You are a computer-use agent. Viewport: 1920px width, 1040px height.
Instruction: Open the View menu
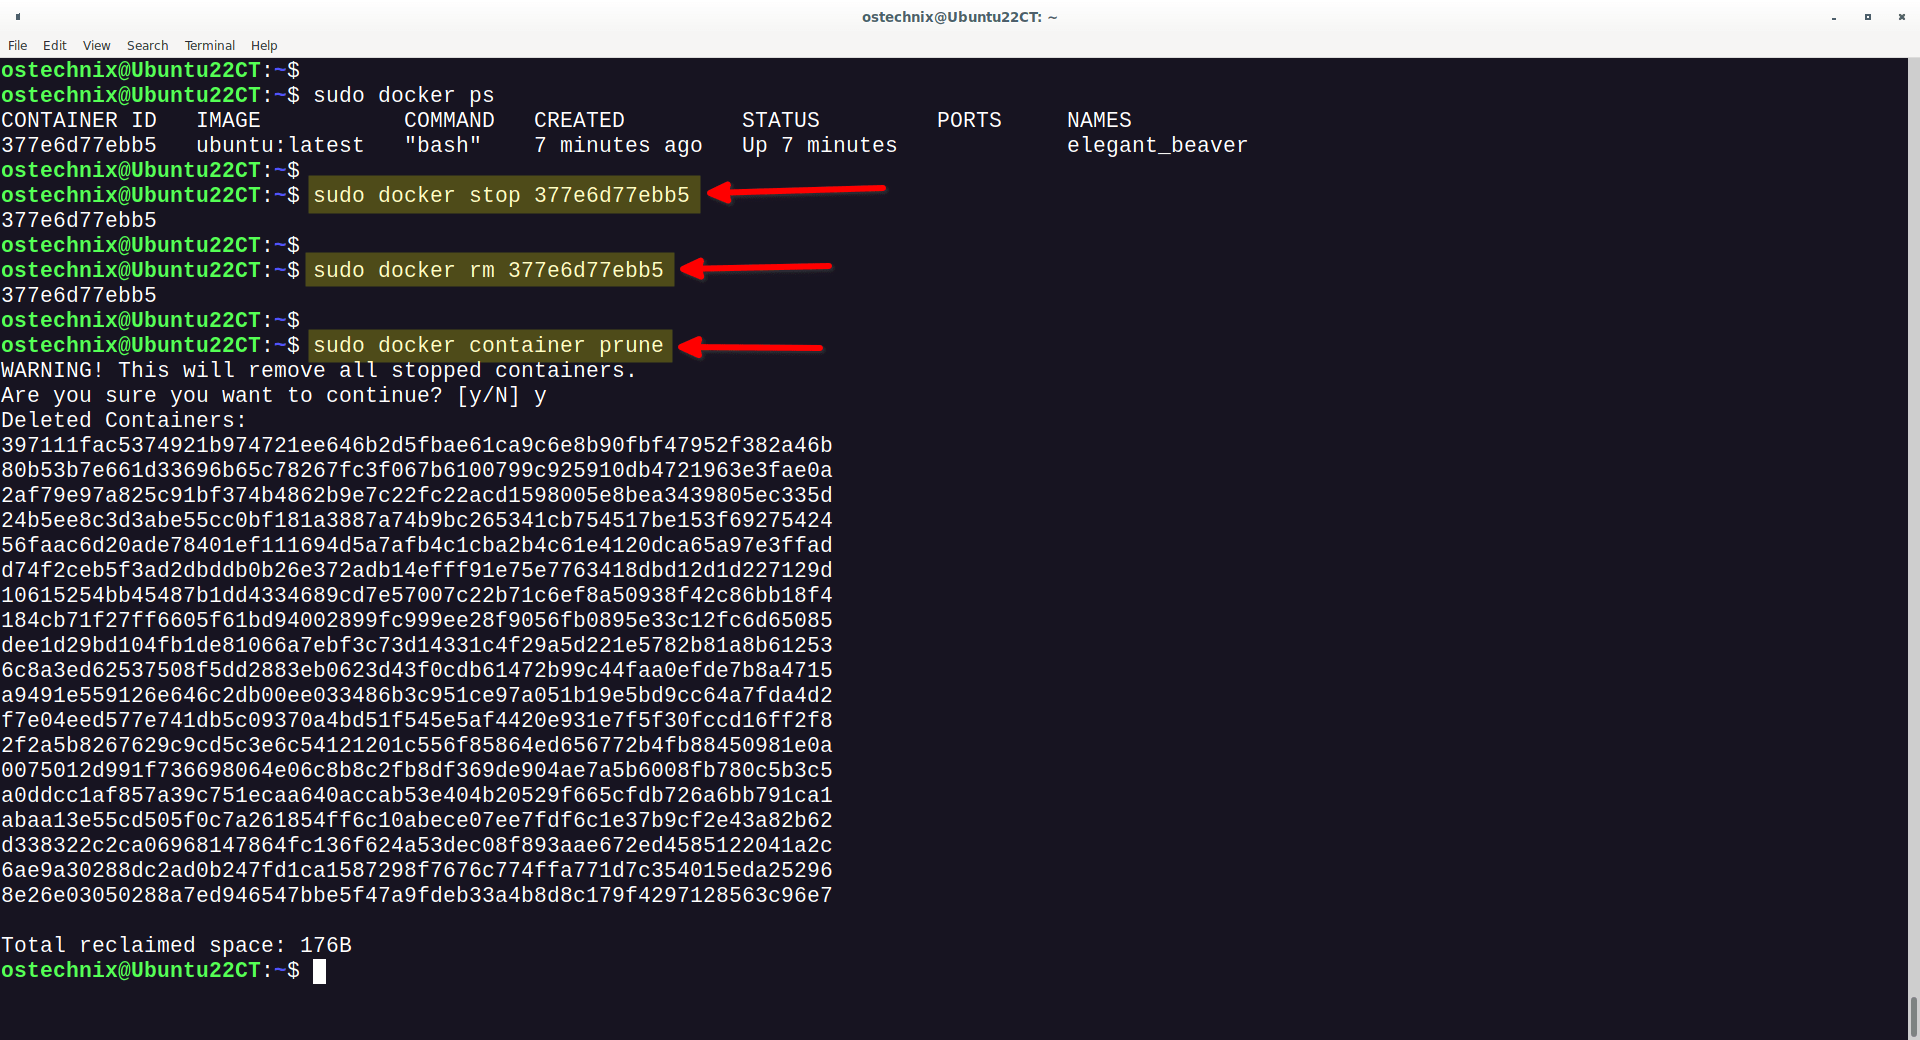click(x=96, y=46)
